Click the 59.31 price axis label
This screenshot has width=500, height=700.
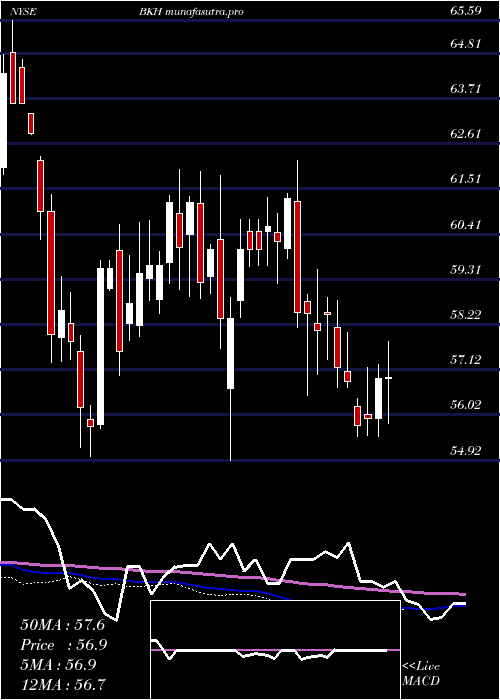(466, 270)
